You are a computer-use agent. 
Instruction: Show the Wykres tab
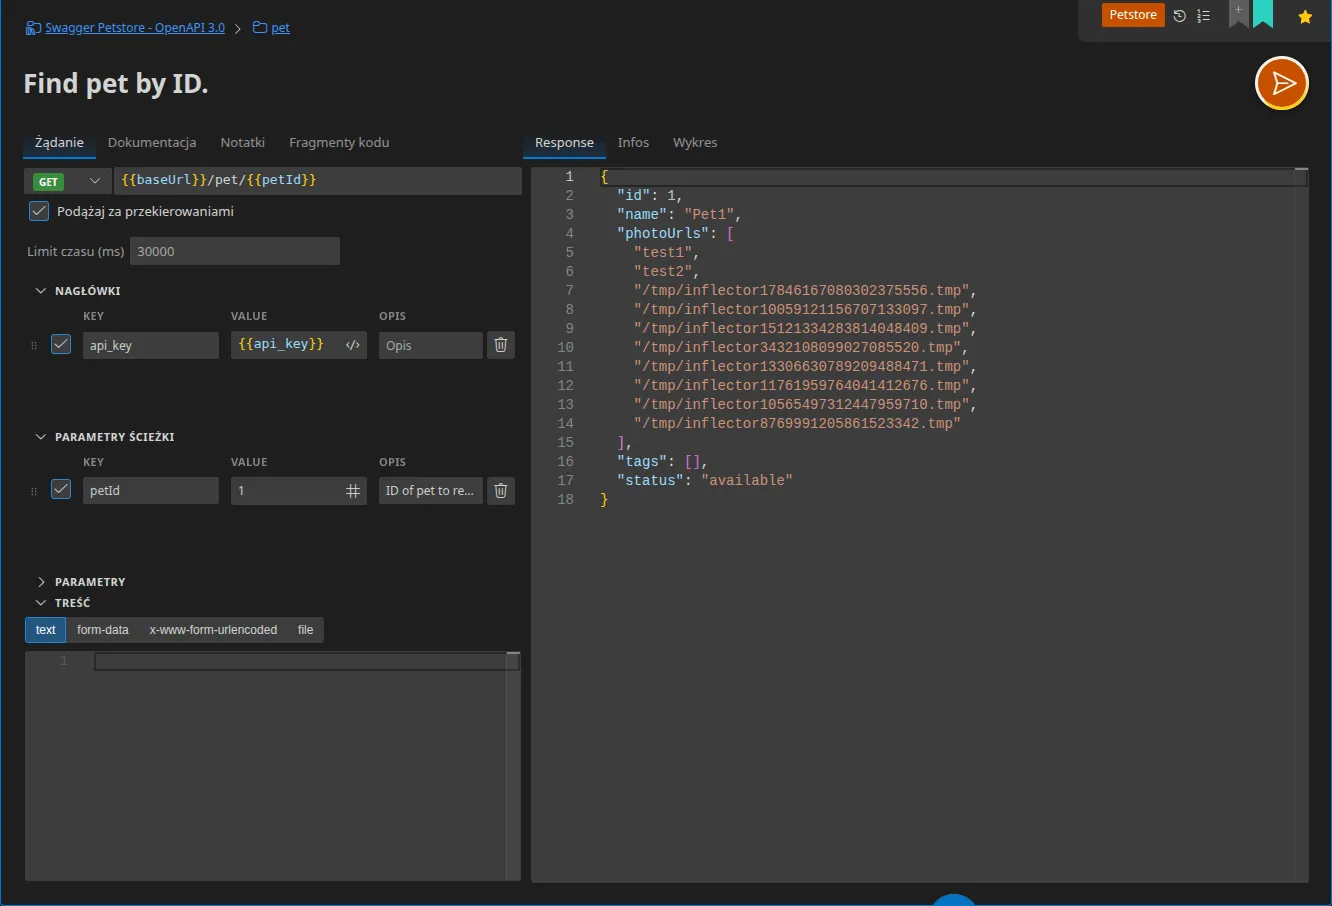695,143
